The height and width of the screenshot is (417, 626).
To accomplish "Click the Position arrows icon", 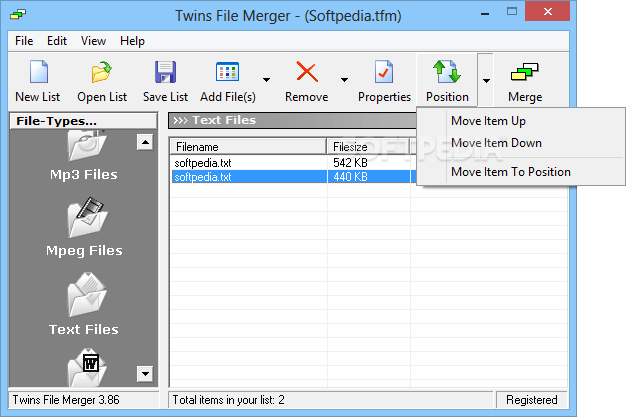I will pos(447,72).
